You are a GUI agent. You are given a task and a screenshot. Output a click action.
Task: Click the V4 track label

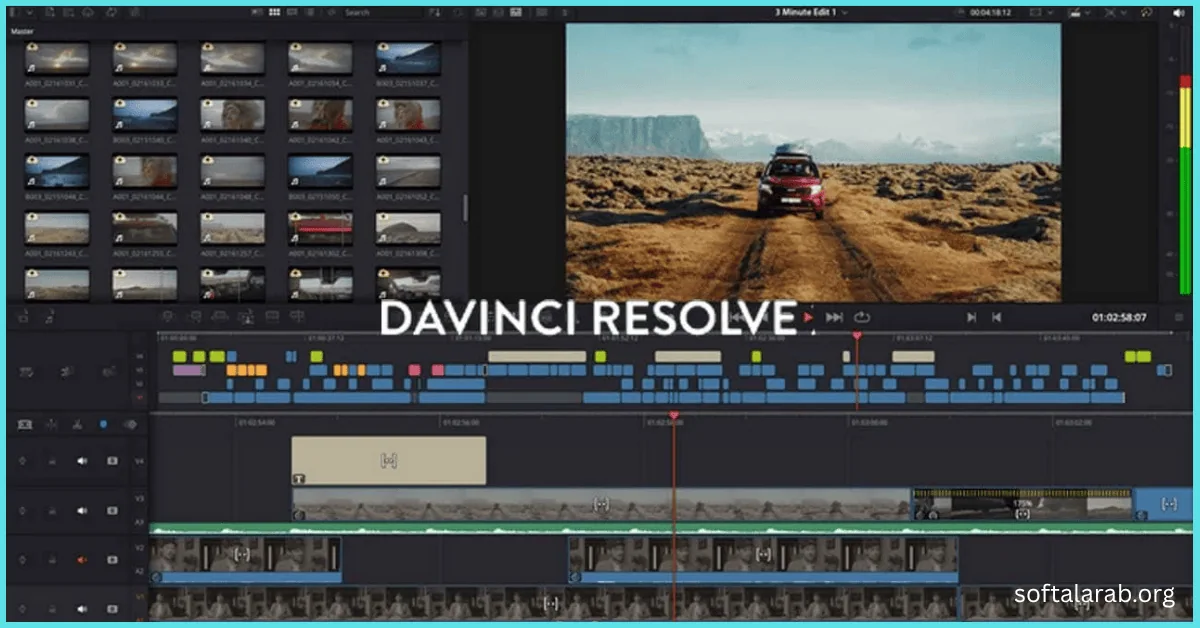click(140, 461)
